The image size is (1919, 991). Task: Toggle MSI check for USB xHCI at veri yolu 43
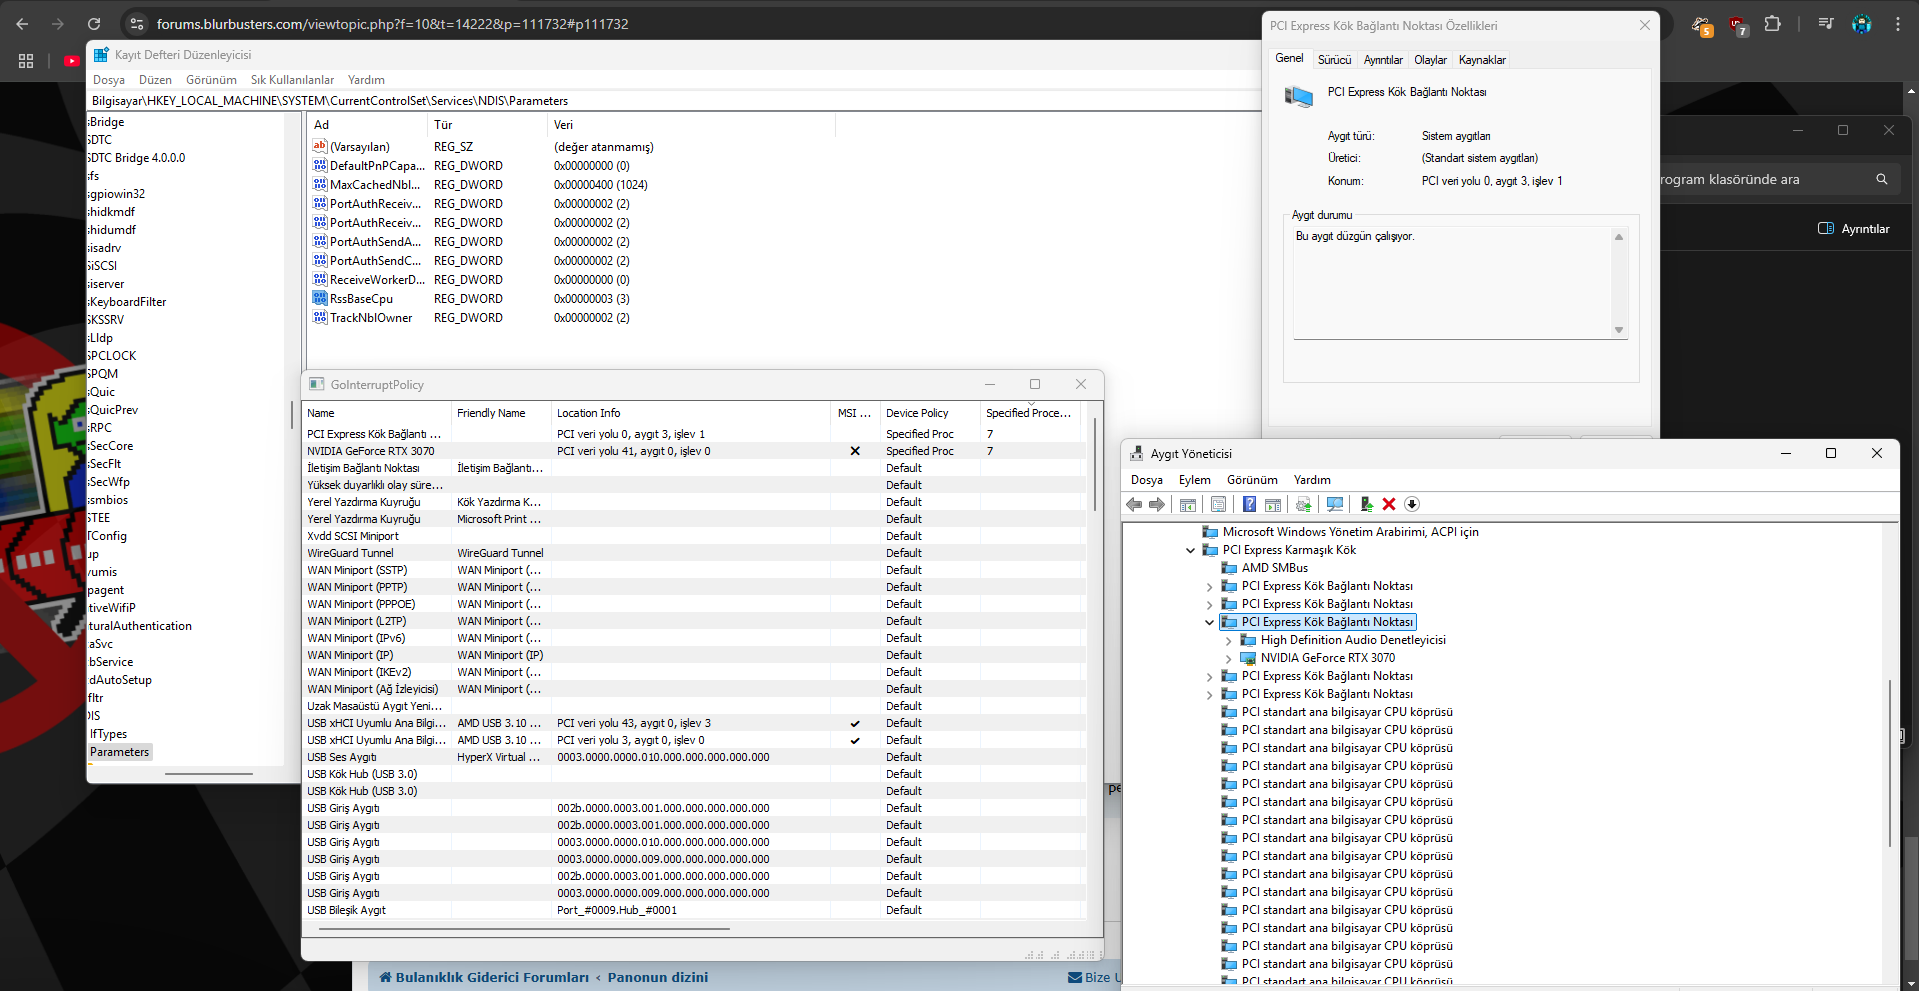pos(855,723)
